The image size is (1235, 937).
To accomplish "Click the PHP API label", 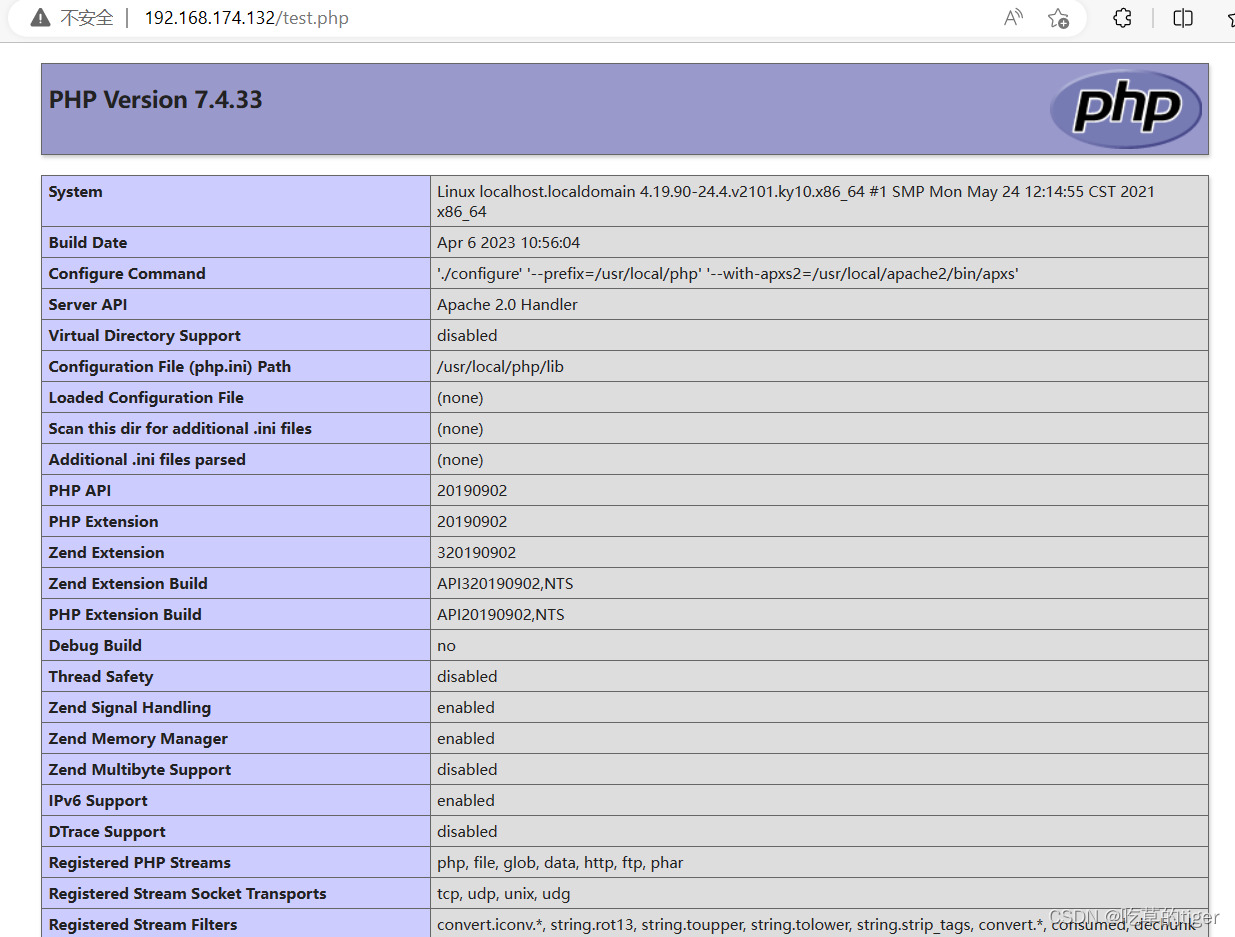I will 80,490.
